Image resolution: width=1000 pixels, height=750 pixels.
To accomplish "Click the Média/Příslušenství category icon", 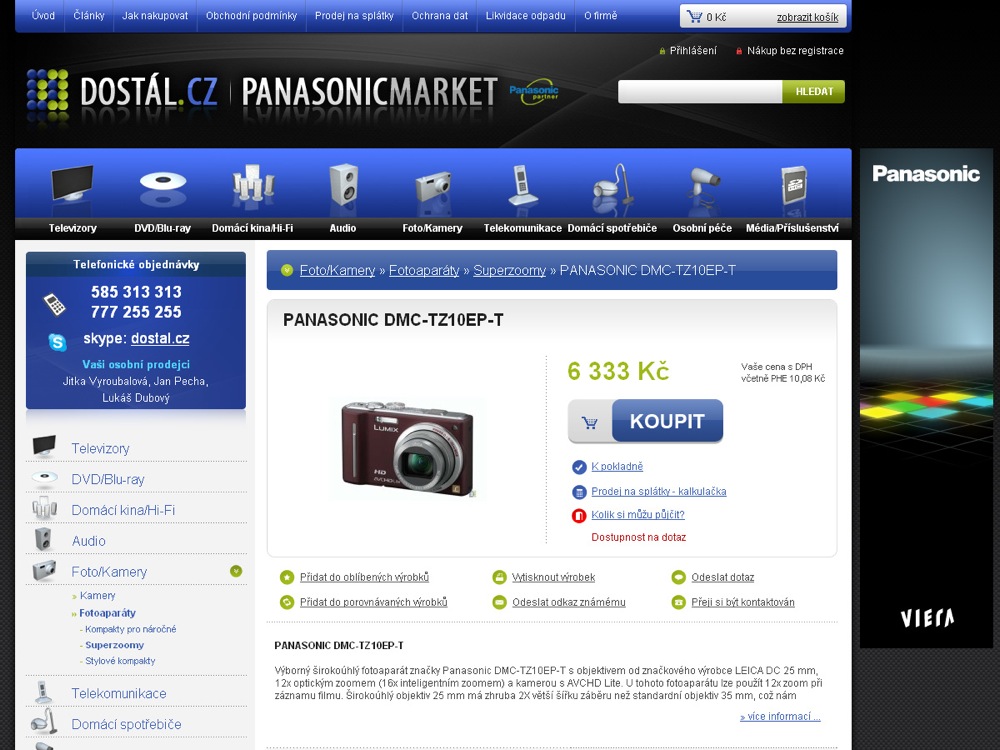I will point(792,186).
